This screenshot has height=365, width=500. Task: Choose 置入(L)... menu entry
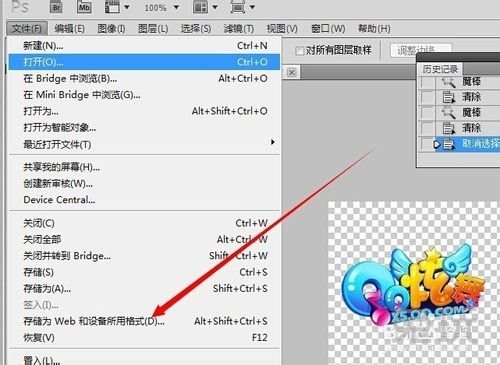144,360
